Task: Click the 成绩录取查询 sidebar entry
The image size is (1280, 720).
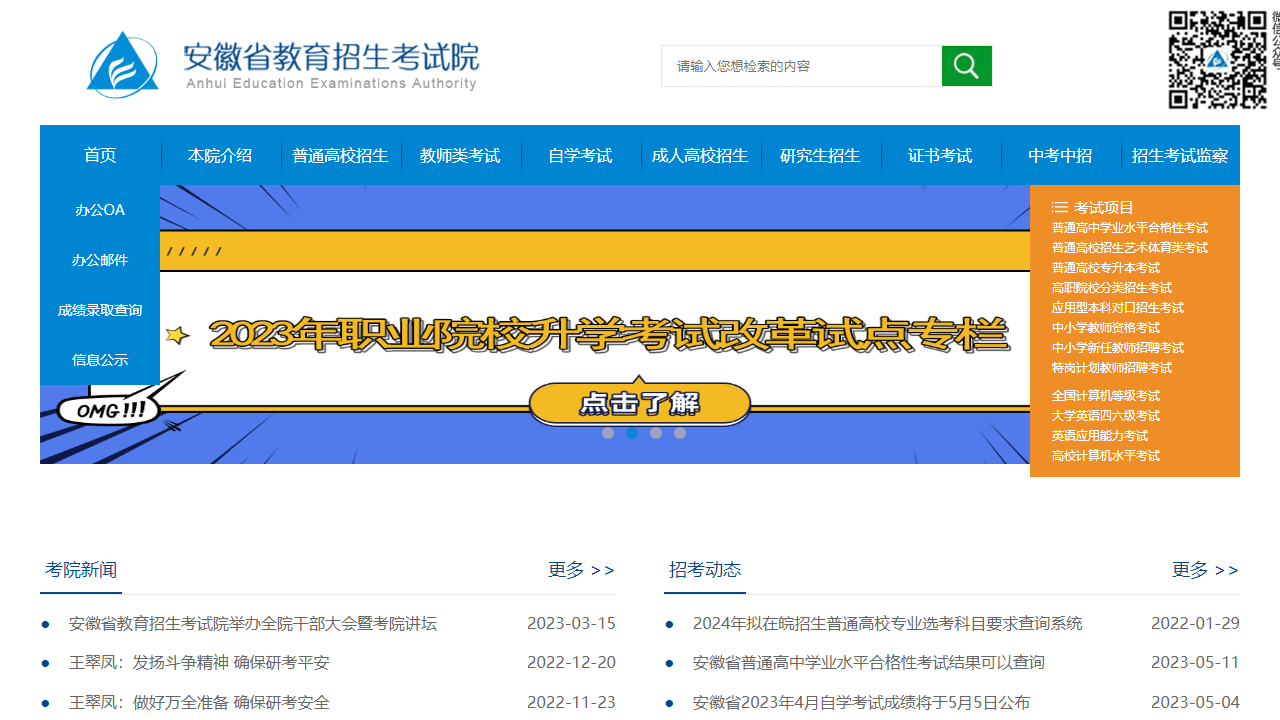Action: [99, 310]
